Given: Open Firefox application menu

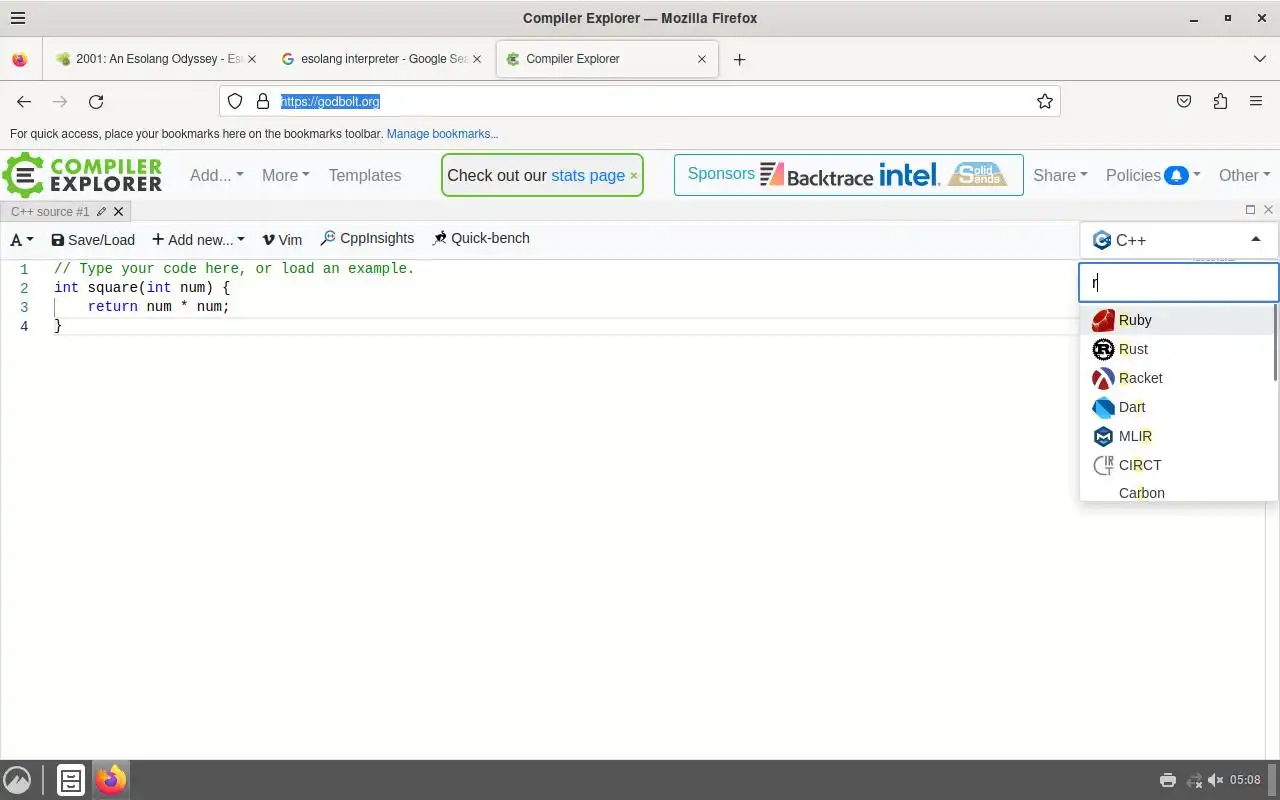Looking at the screenshot, I should coord(1256,101).
